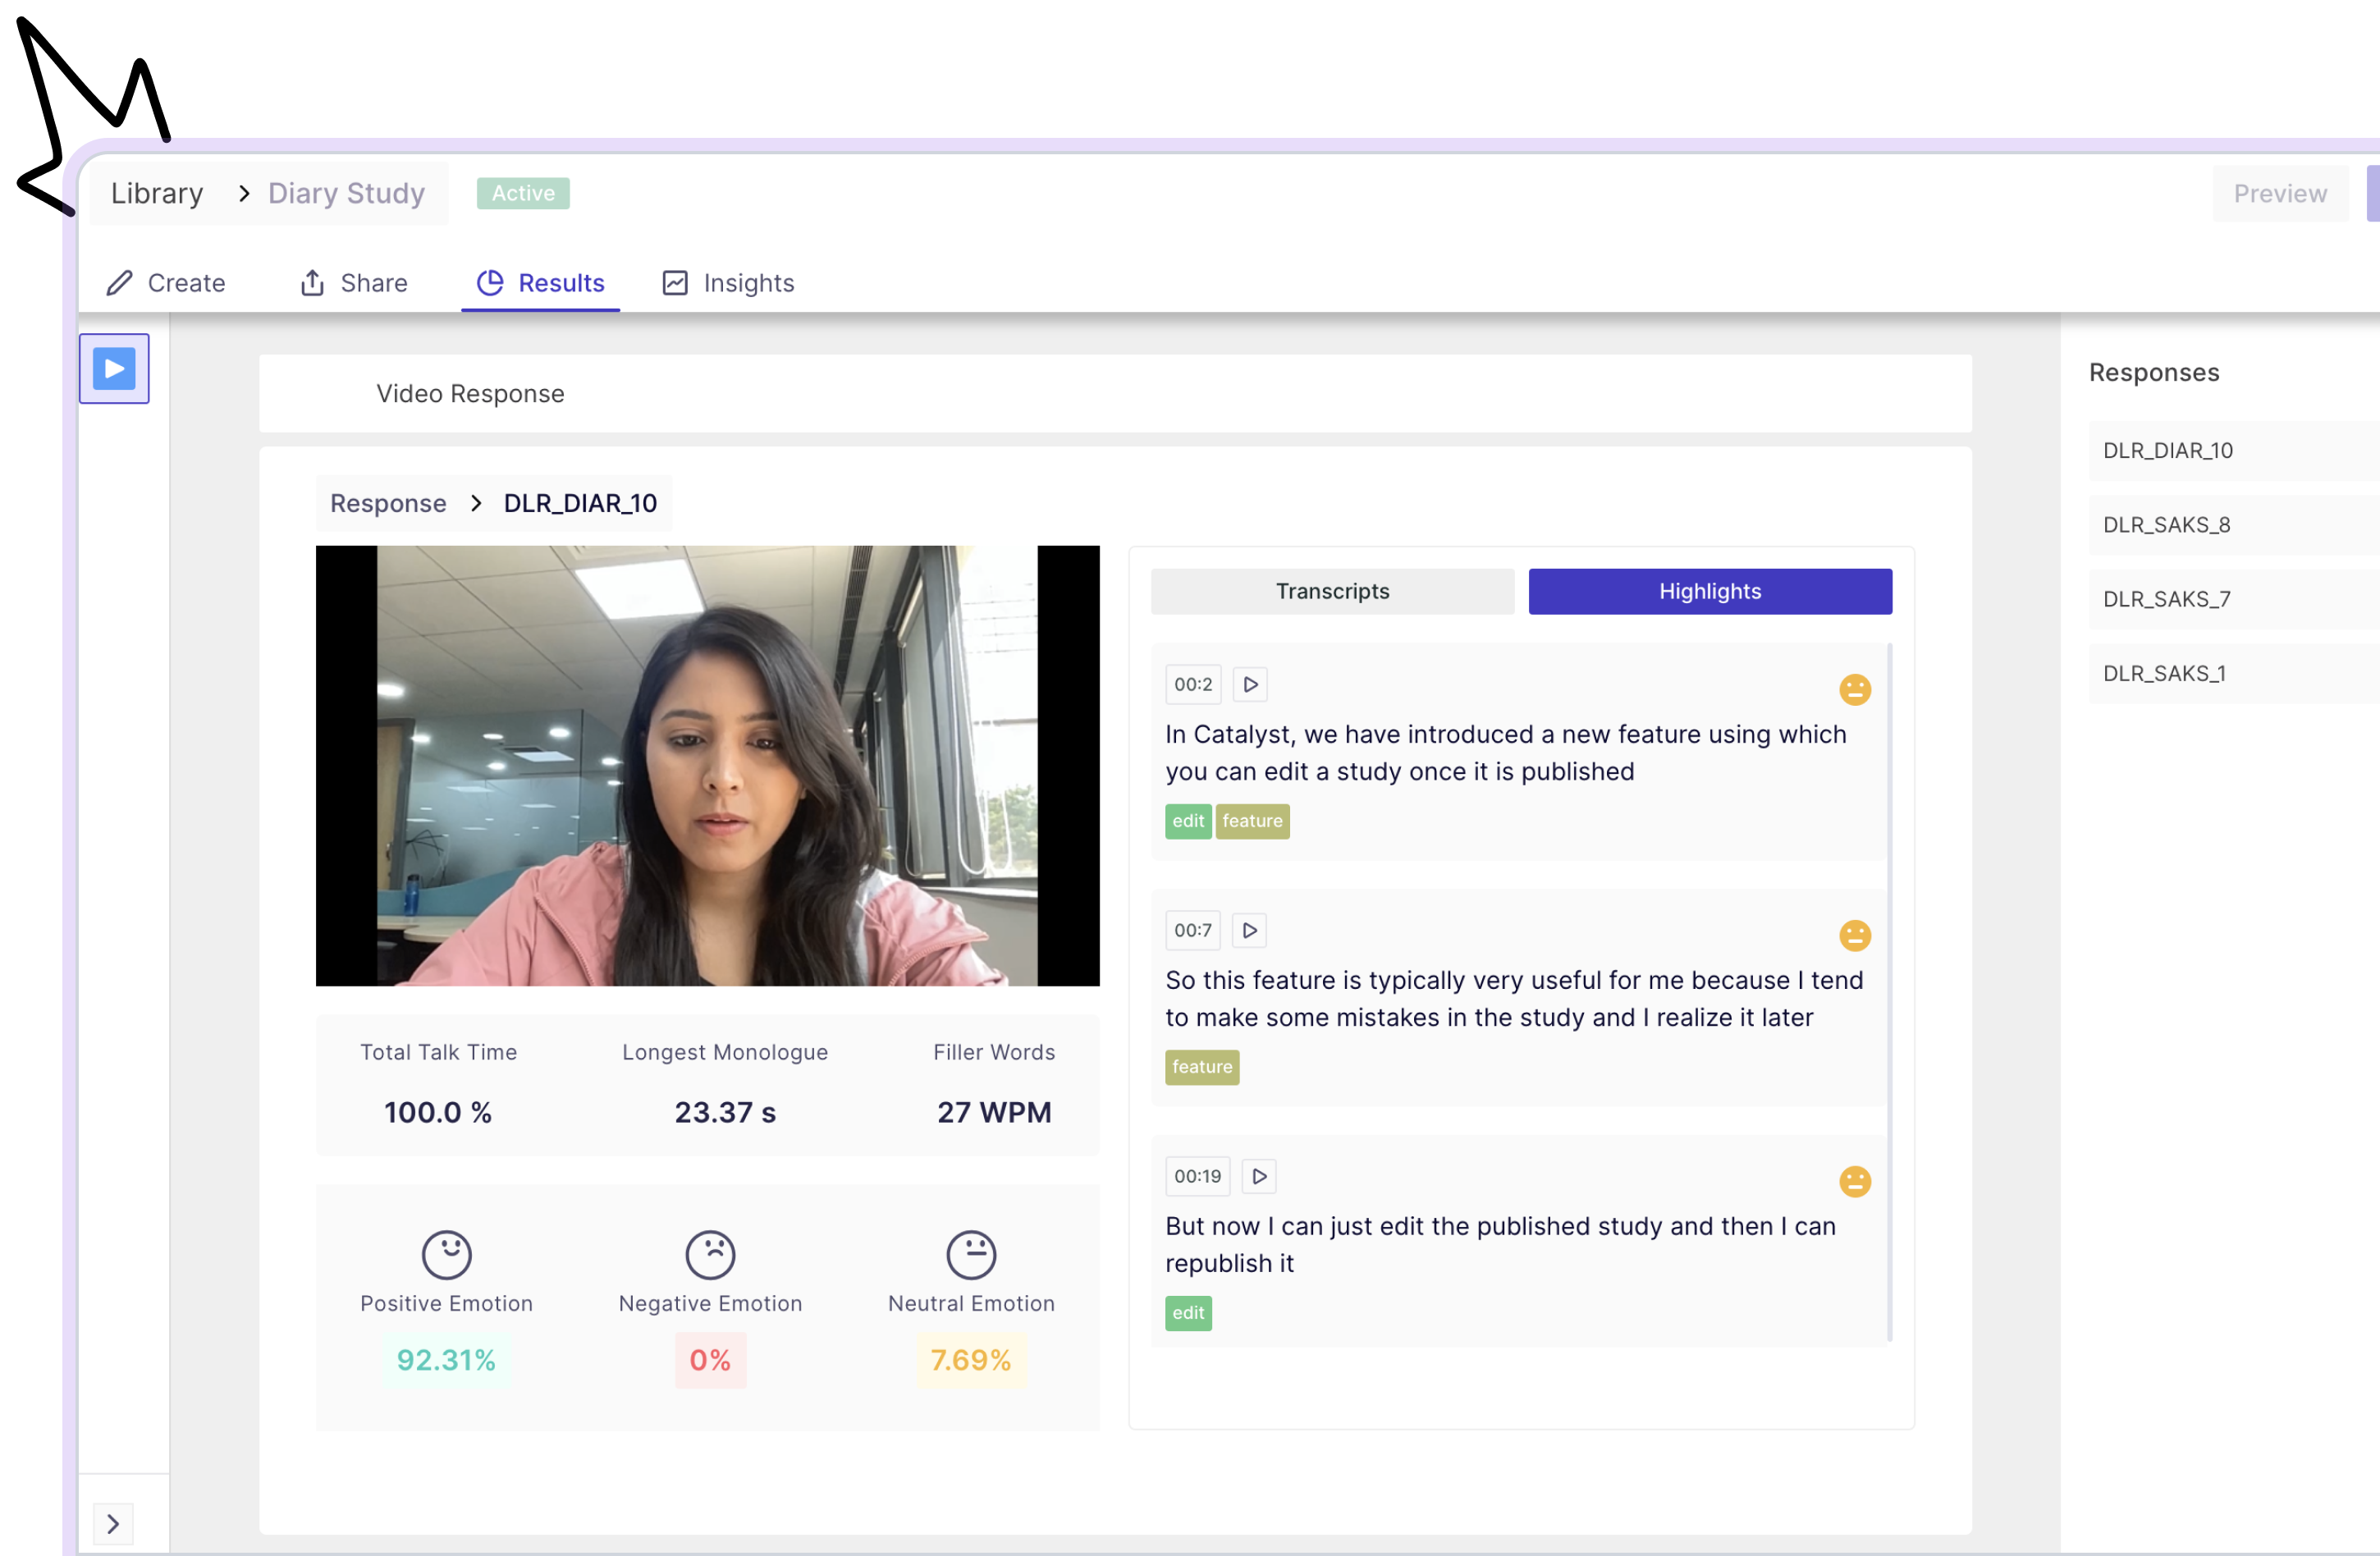
Task: Open response DLR_DIAR_10 in Responses list
Action: [2234, 451]
